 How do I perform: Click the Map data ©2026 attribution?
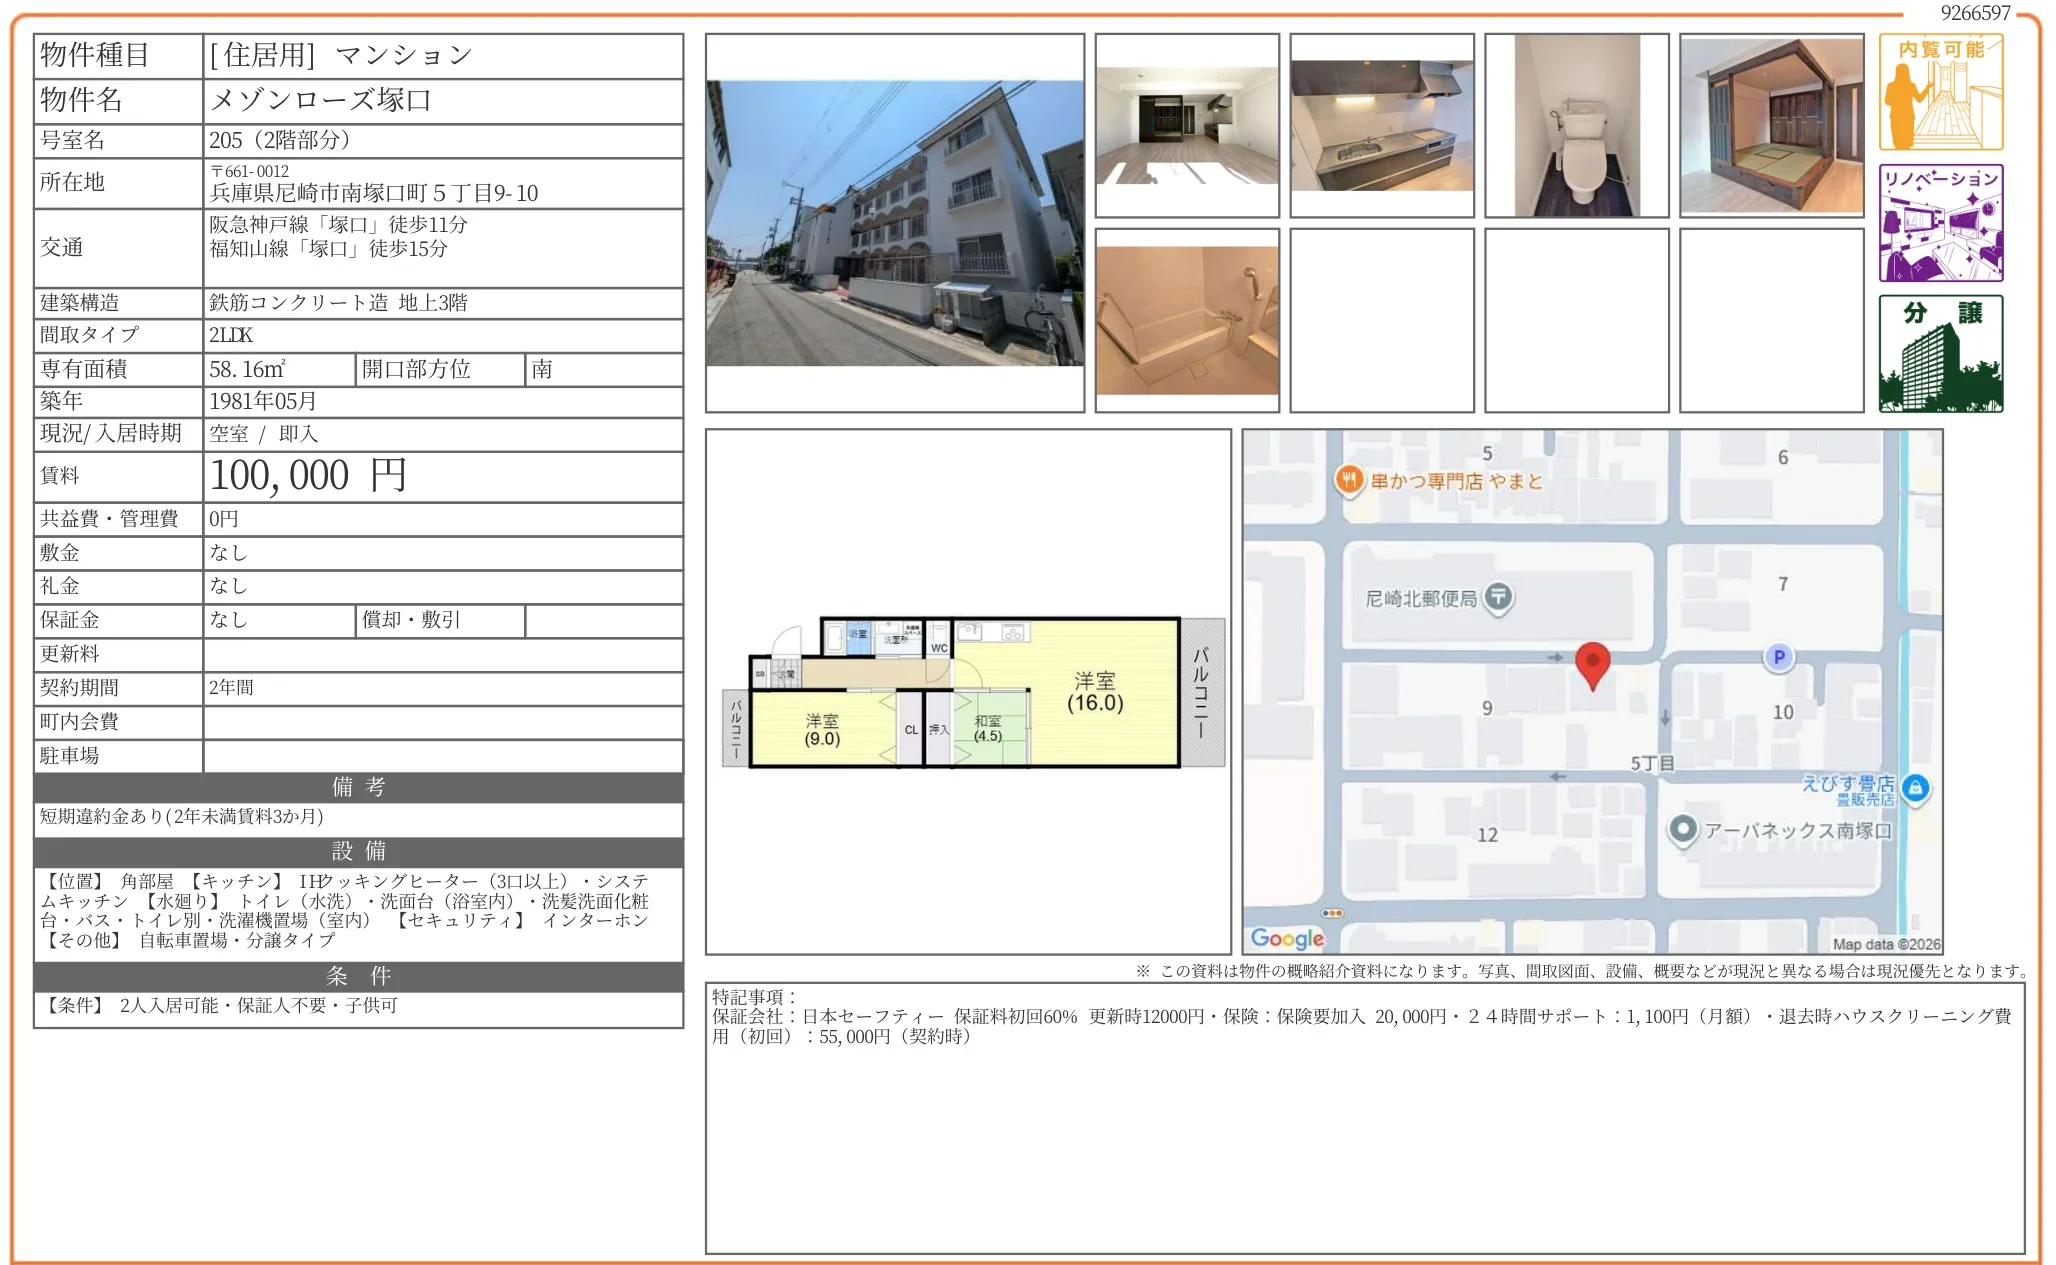pos(1885,944)
